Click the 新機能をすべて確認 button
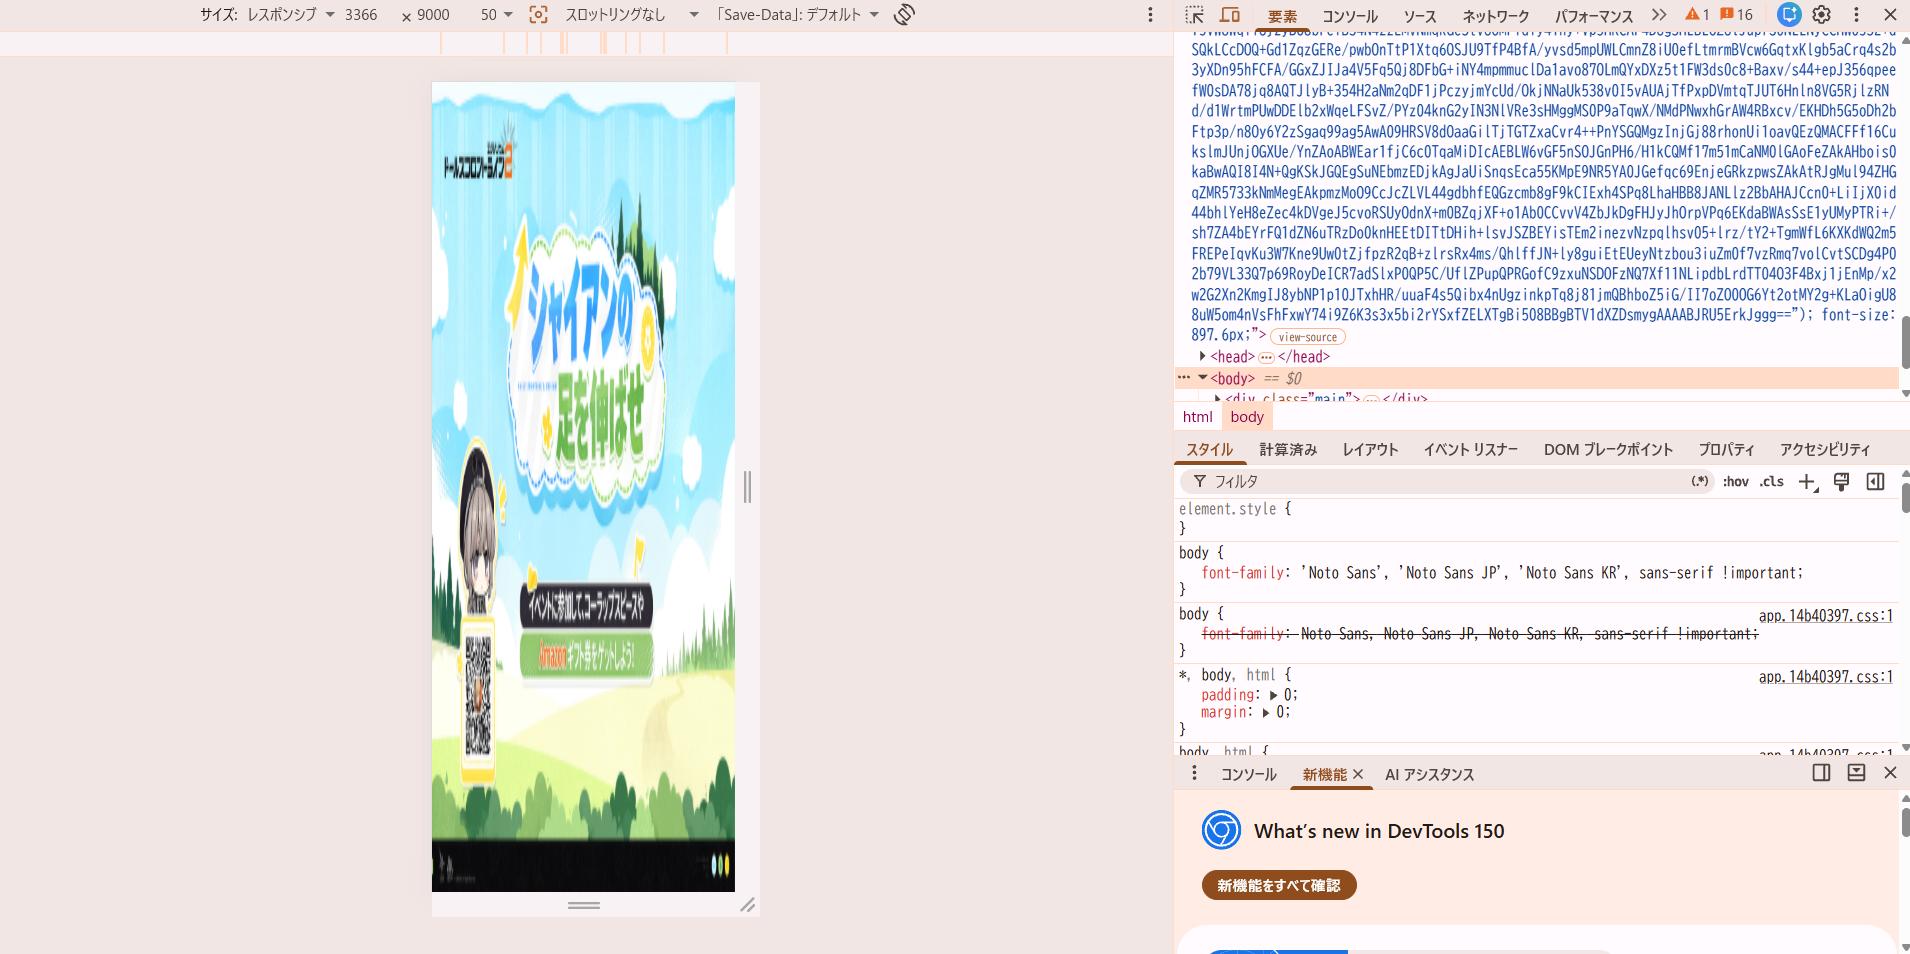 click(x=1279, y=885)
